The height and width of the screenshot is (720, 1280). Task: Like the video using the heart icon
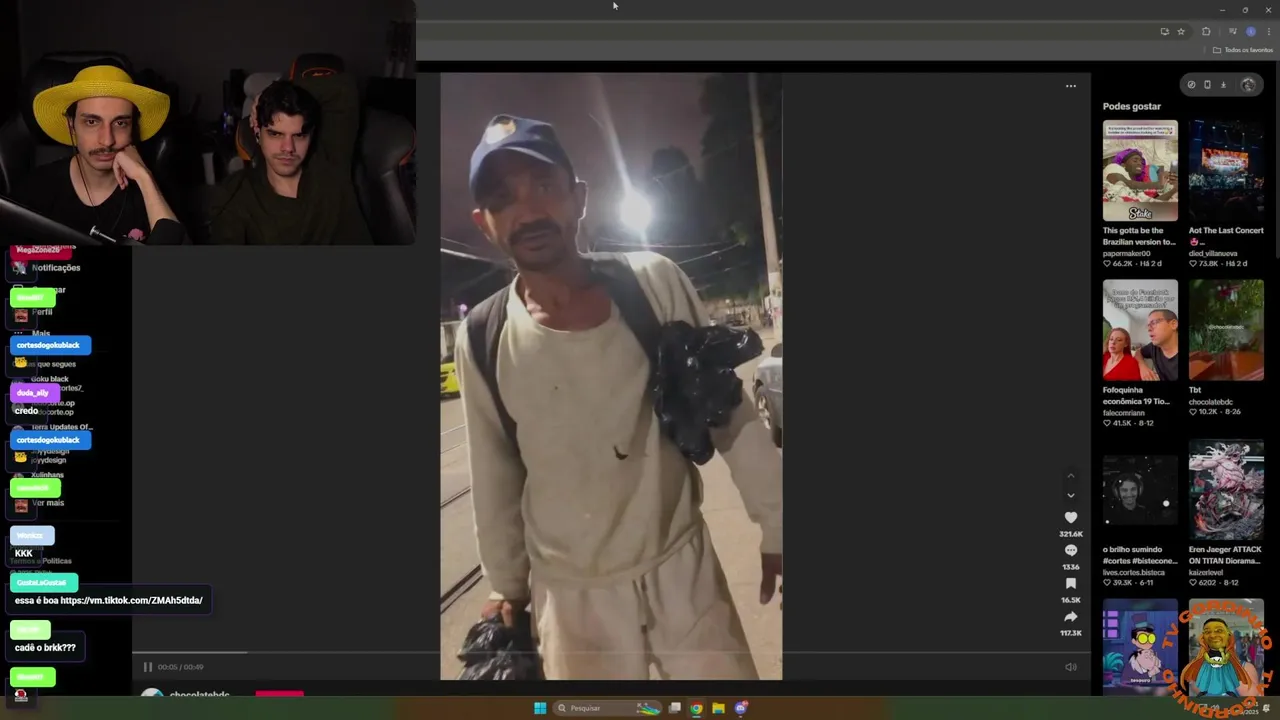1070,518
